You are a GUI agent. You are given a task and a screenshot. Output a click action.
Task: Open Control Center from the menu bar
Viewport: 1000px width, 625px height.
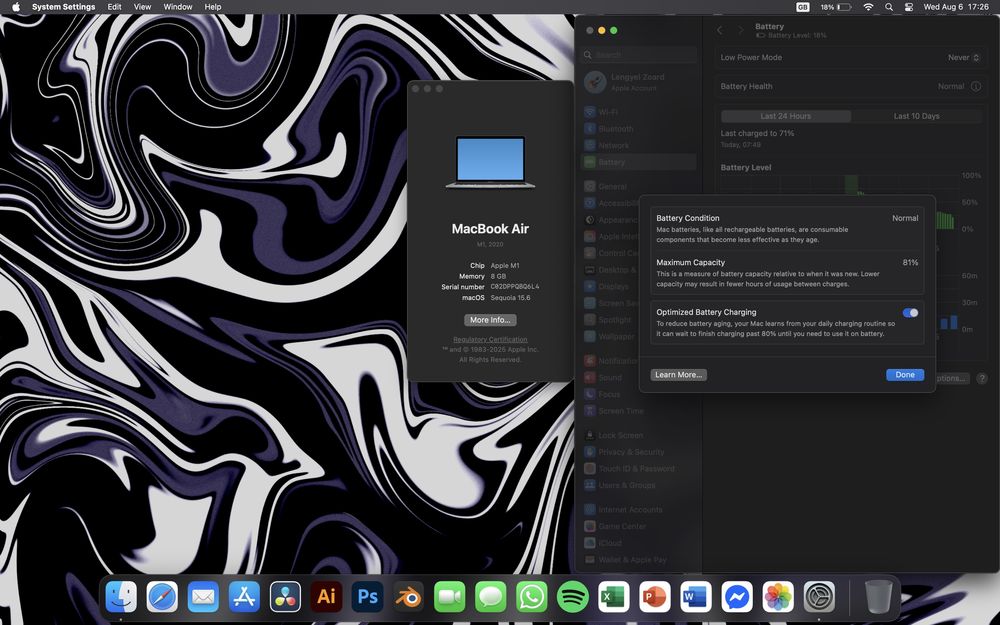pos(908,7)
